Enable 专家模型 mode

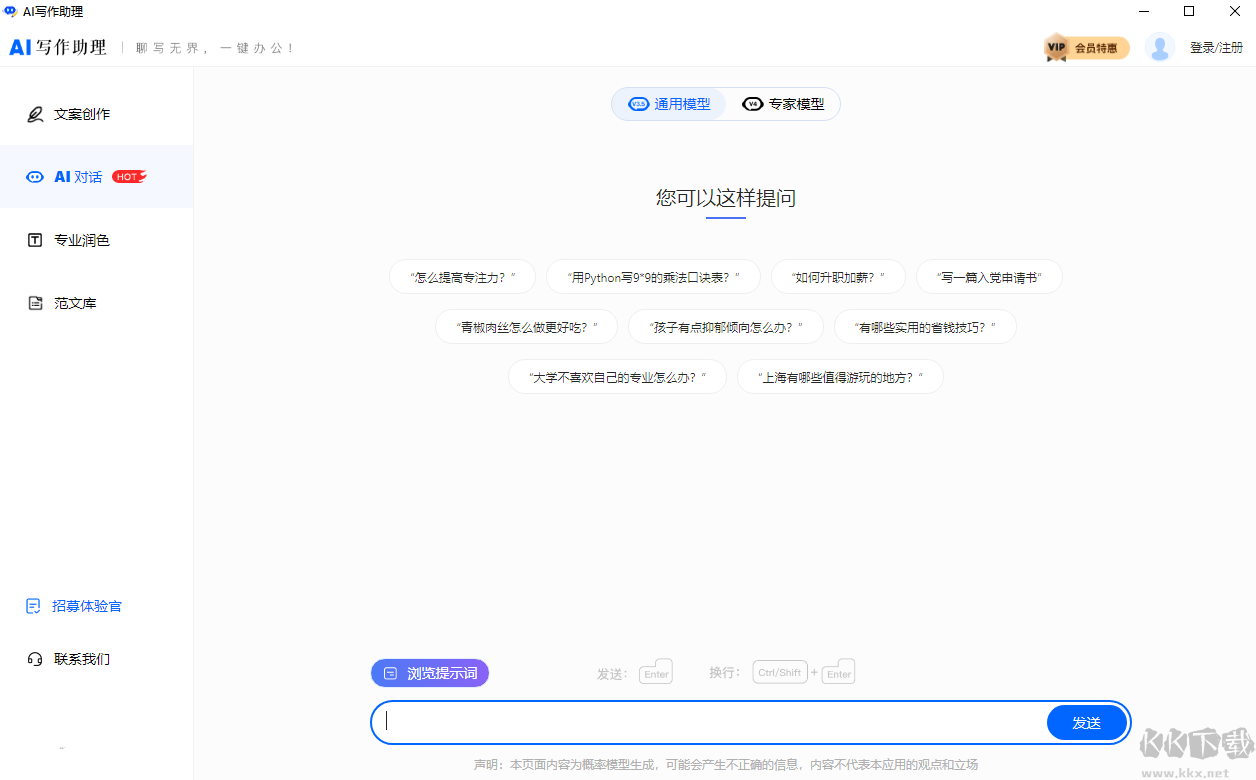[786, 103]
